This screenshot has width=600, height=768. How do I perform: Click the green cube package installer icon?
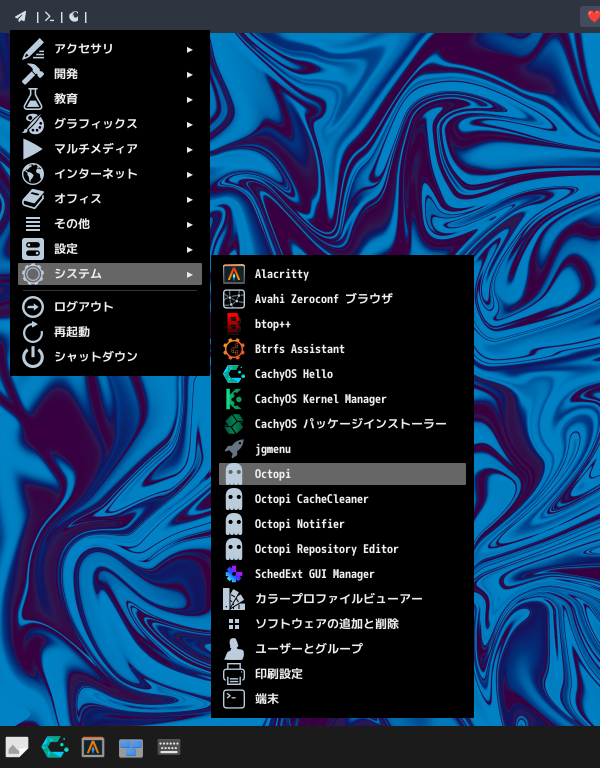pos(234,424)
